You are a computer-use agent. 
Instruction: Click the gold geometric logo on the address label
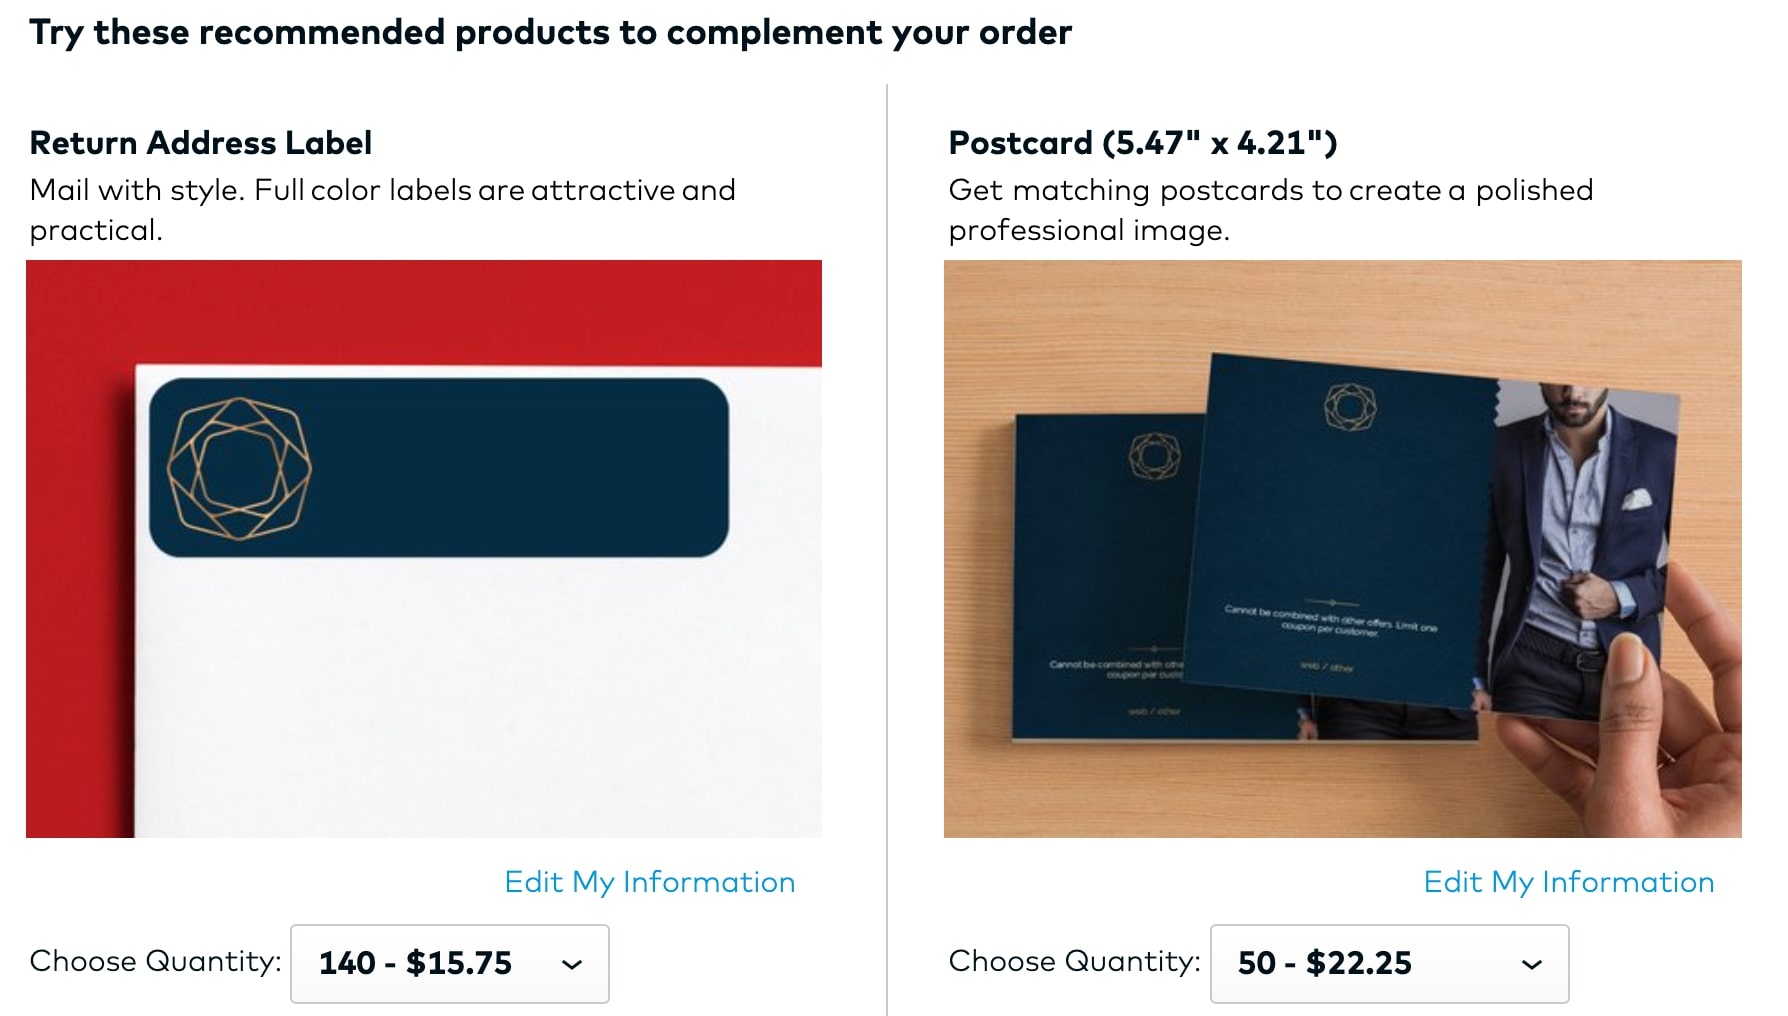click(x=239, y=468)
